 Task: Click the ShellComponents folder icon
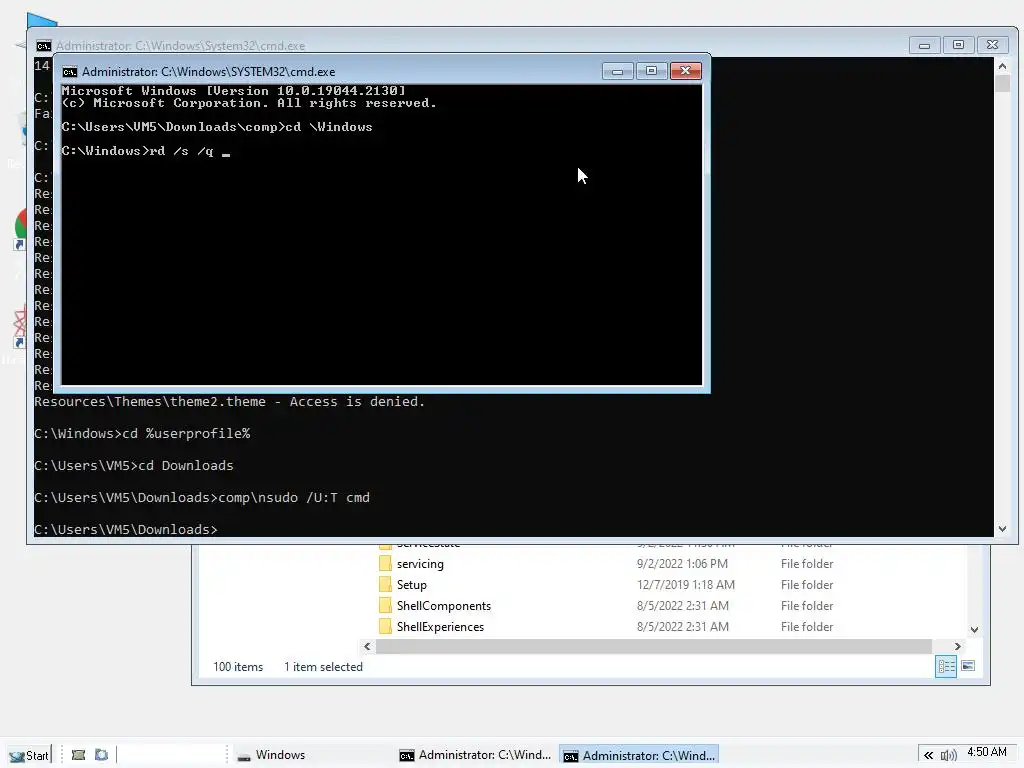[385, 605]
